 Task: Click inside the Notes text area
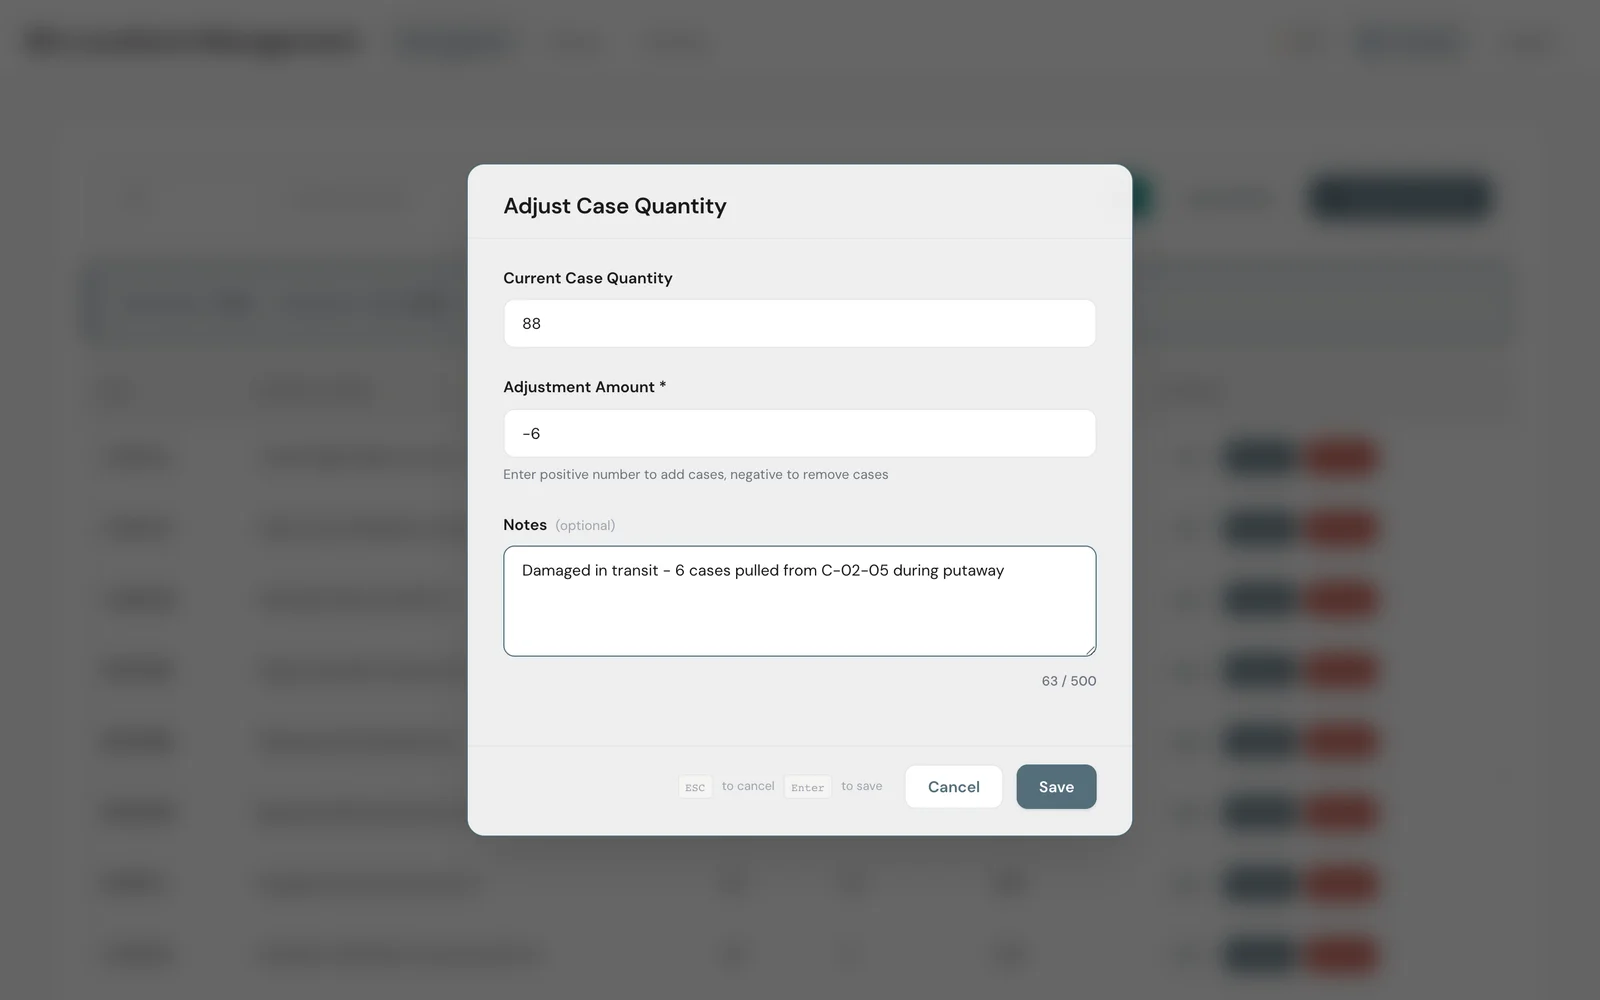click(799, 601)
